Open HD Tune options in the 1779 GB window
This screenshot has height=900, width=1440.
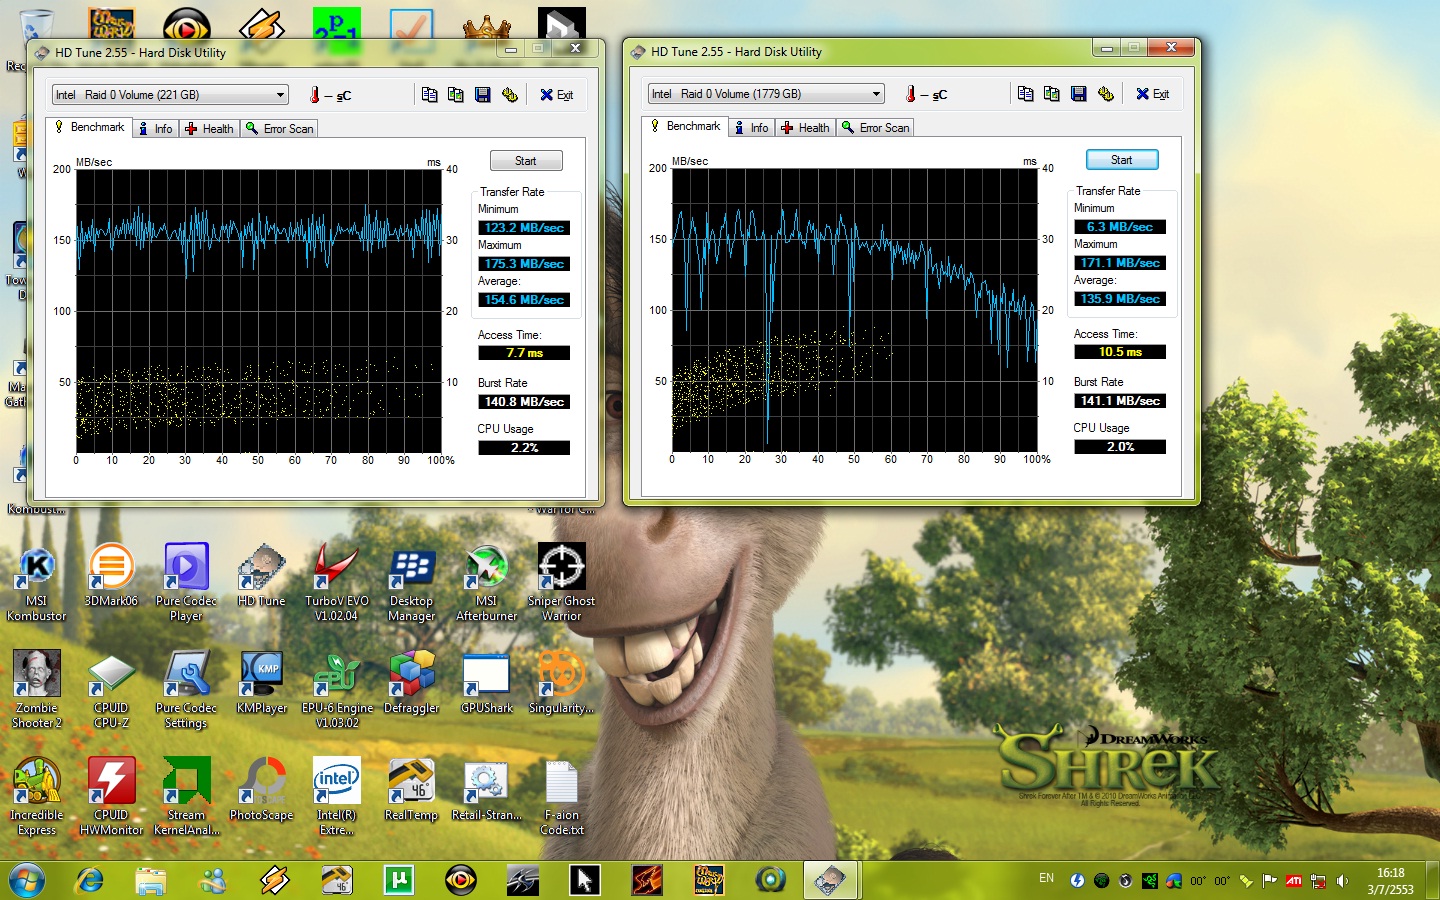click(x=1106, y=94)
